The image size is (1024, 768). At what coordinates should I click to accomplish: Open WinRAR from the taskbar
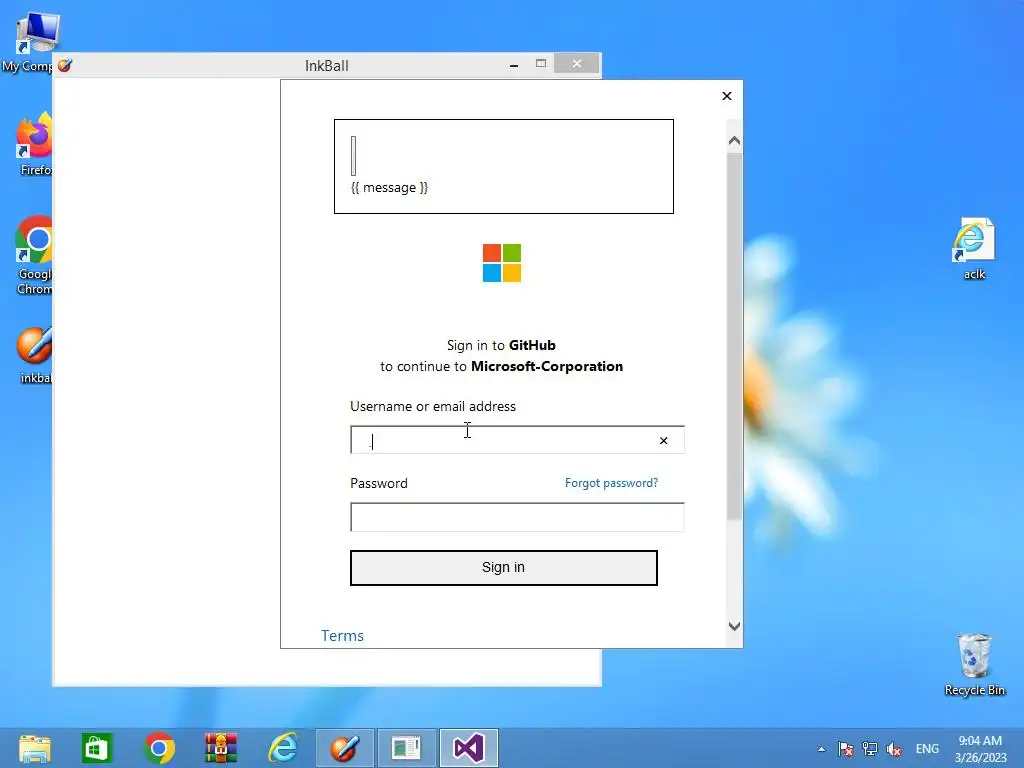221,748
